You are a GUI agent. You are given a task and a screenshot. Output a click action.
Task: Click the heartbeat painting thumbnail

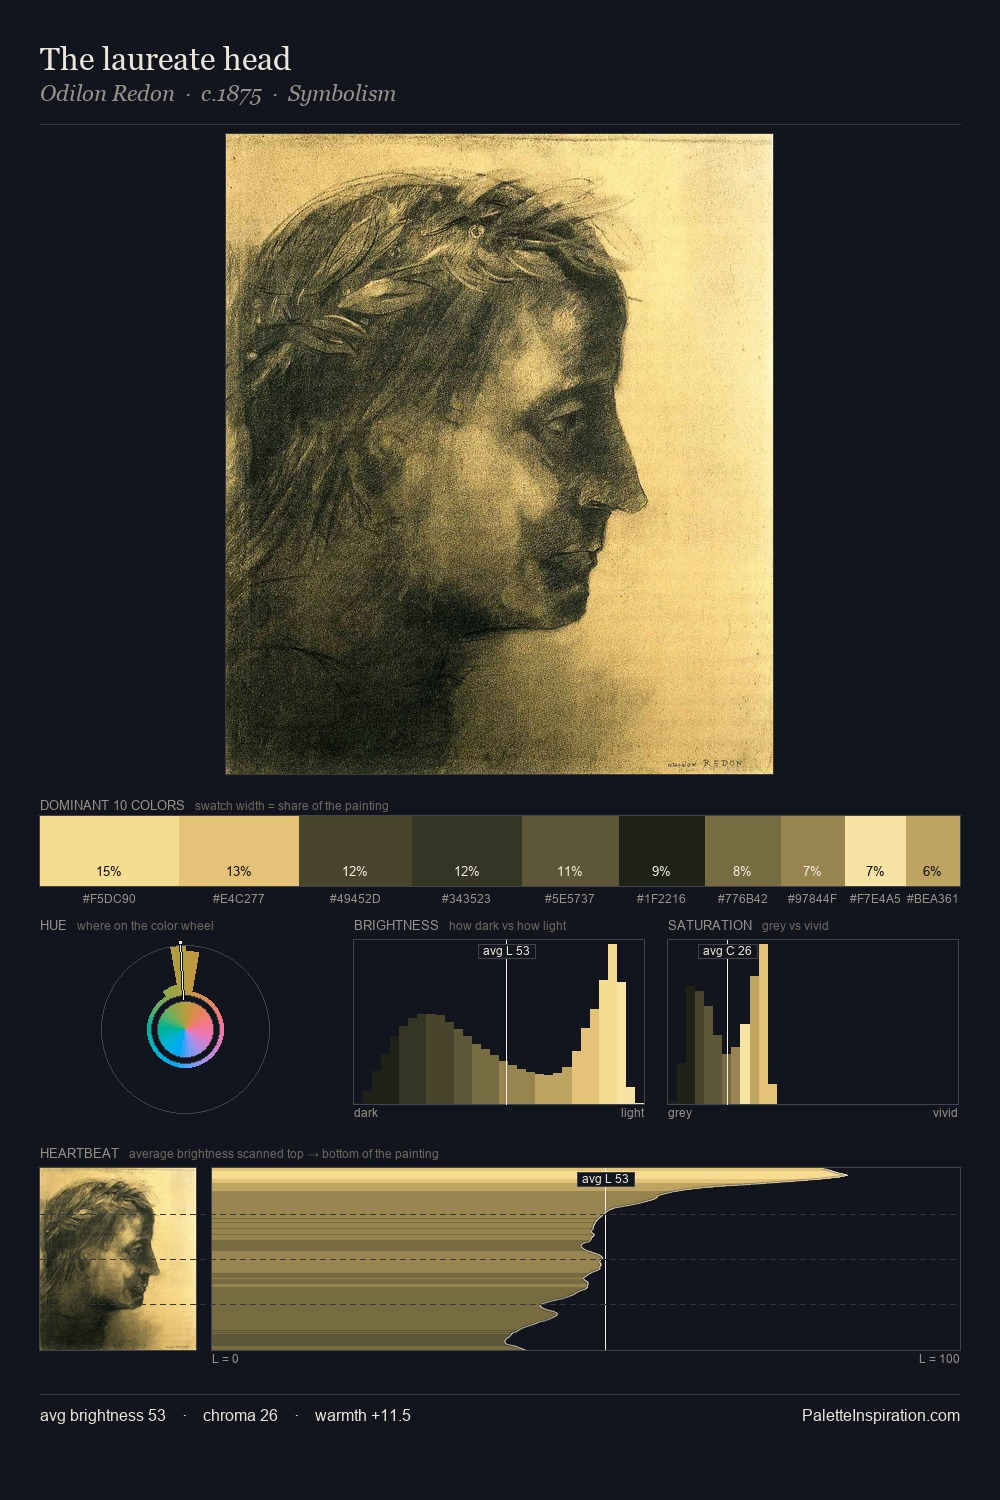pos(118,1259)
